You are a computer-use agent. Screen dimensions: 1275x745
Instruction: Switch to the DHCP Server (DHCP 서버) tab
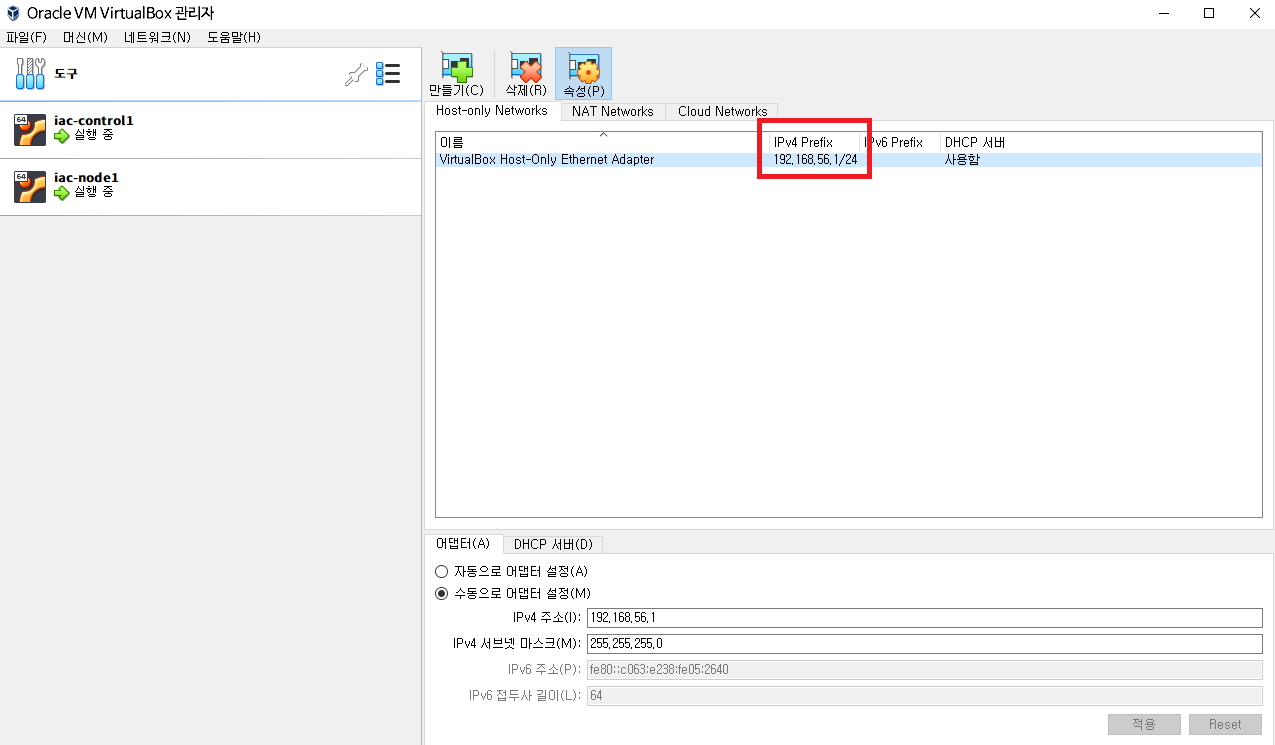click(x=553, y=544)
